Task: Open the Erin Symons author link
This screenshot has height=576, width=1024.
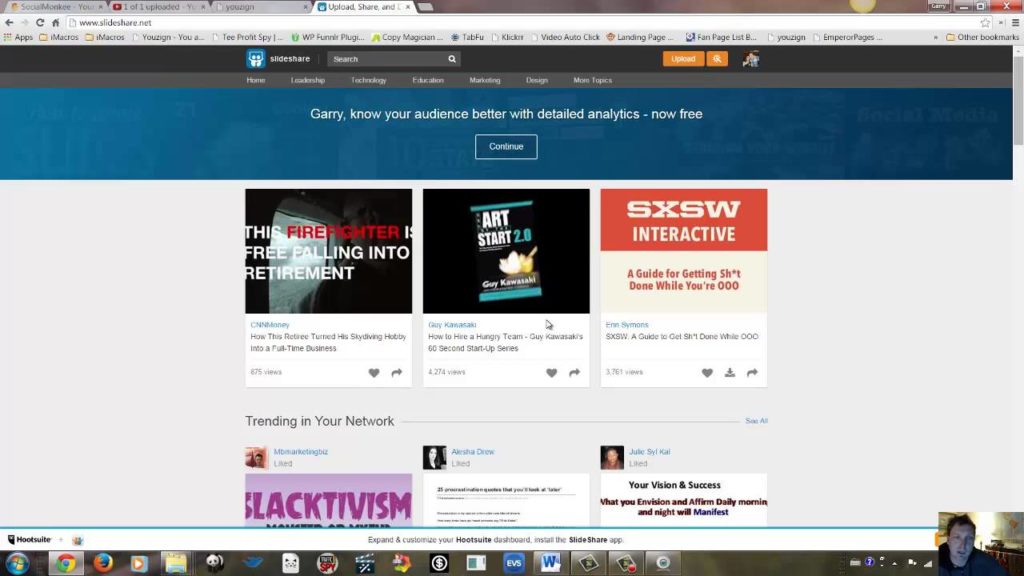Action: click(626, 325)
